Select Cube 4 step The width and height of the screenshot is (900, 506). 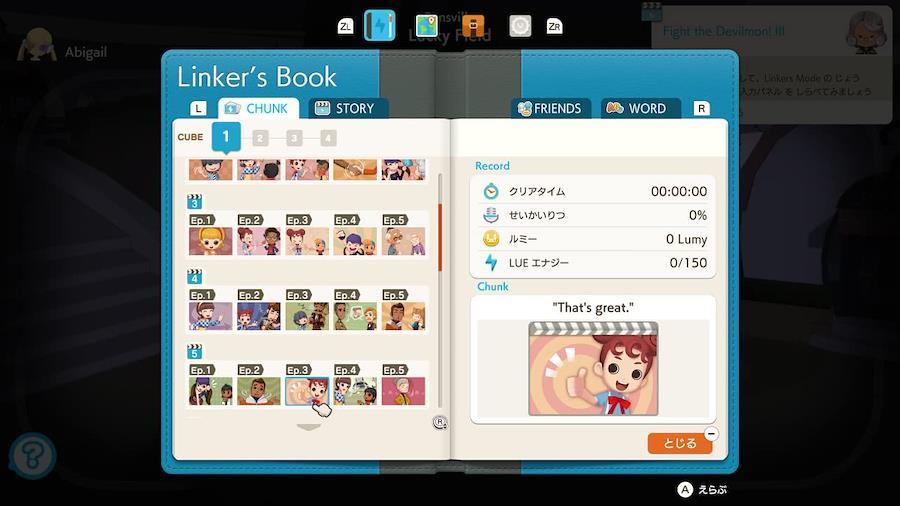point(328,138)
